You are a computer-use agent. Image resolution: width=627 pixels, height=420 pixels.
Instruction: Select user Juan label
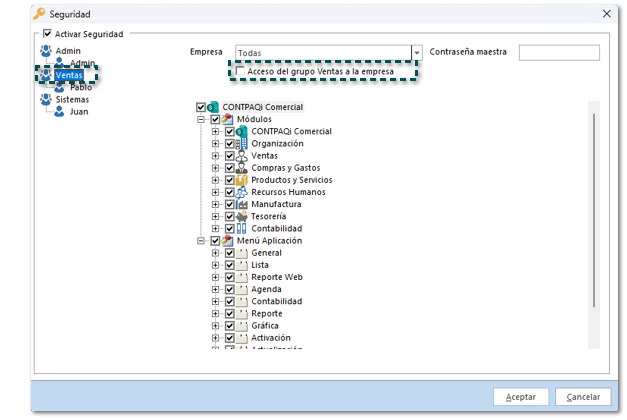(x=79, y=112)
